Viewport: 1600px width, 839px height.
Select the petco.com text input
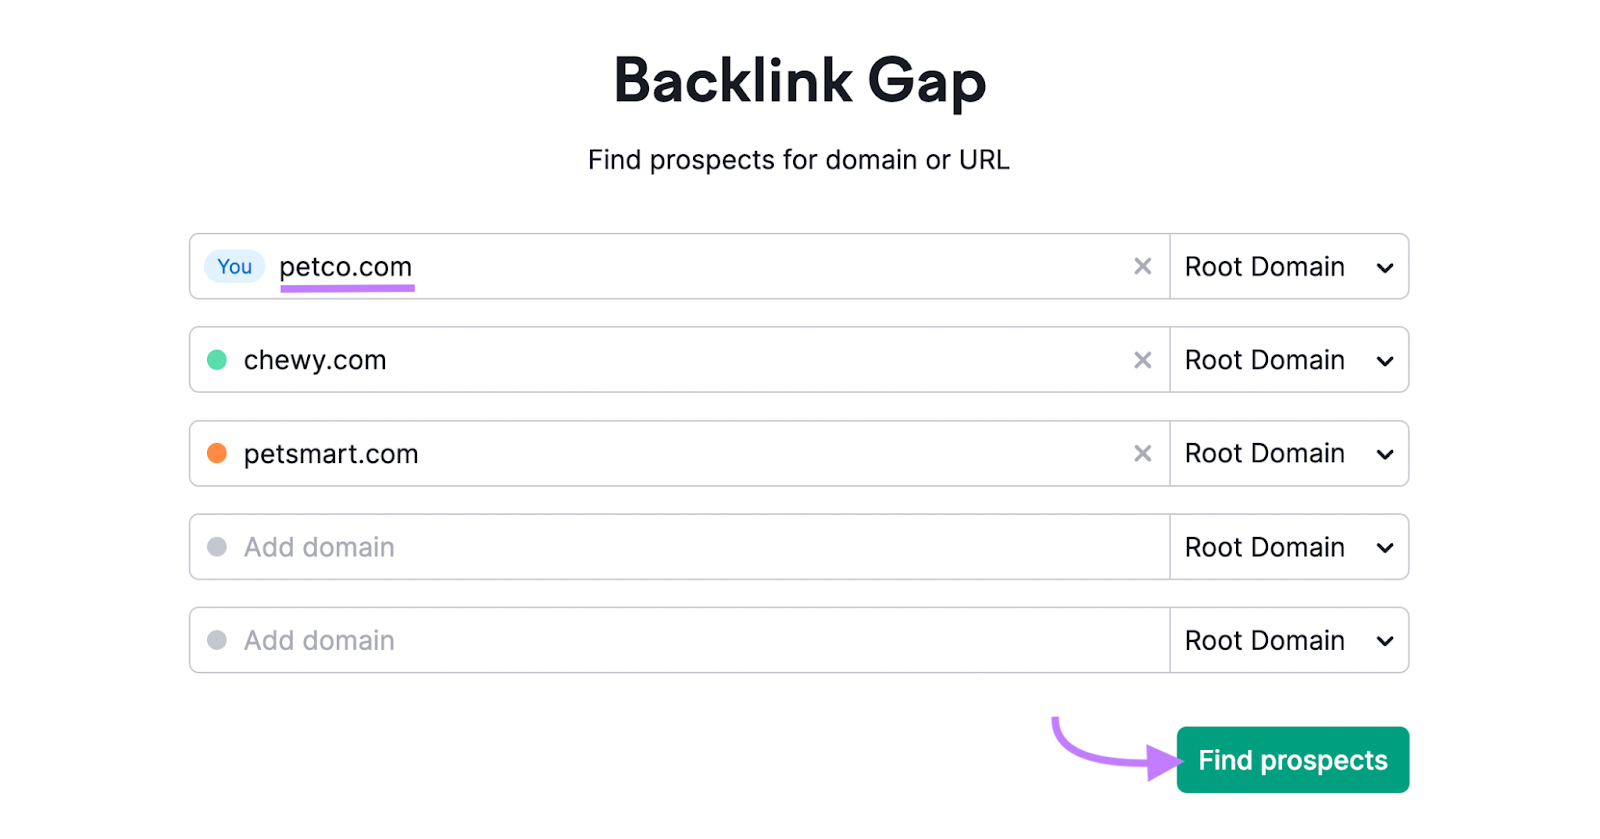pyautogui.click(x=600, y=266)
